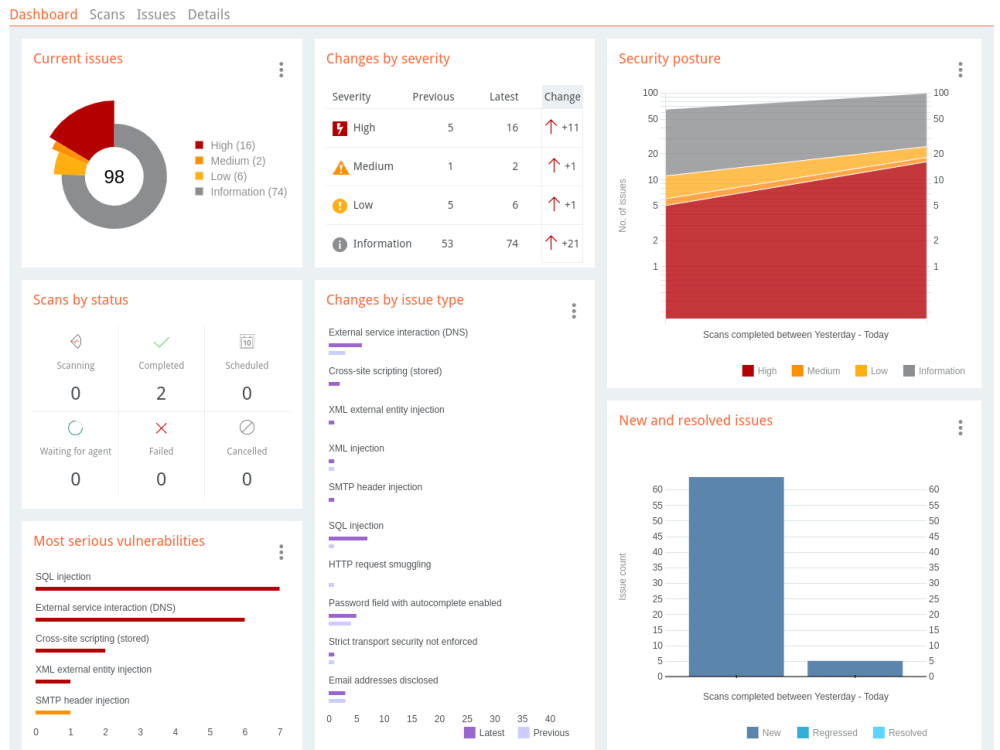Toggle New series in resolved issues legend
This screenshot has width=1000, height=750.
tap(764, 733)
